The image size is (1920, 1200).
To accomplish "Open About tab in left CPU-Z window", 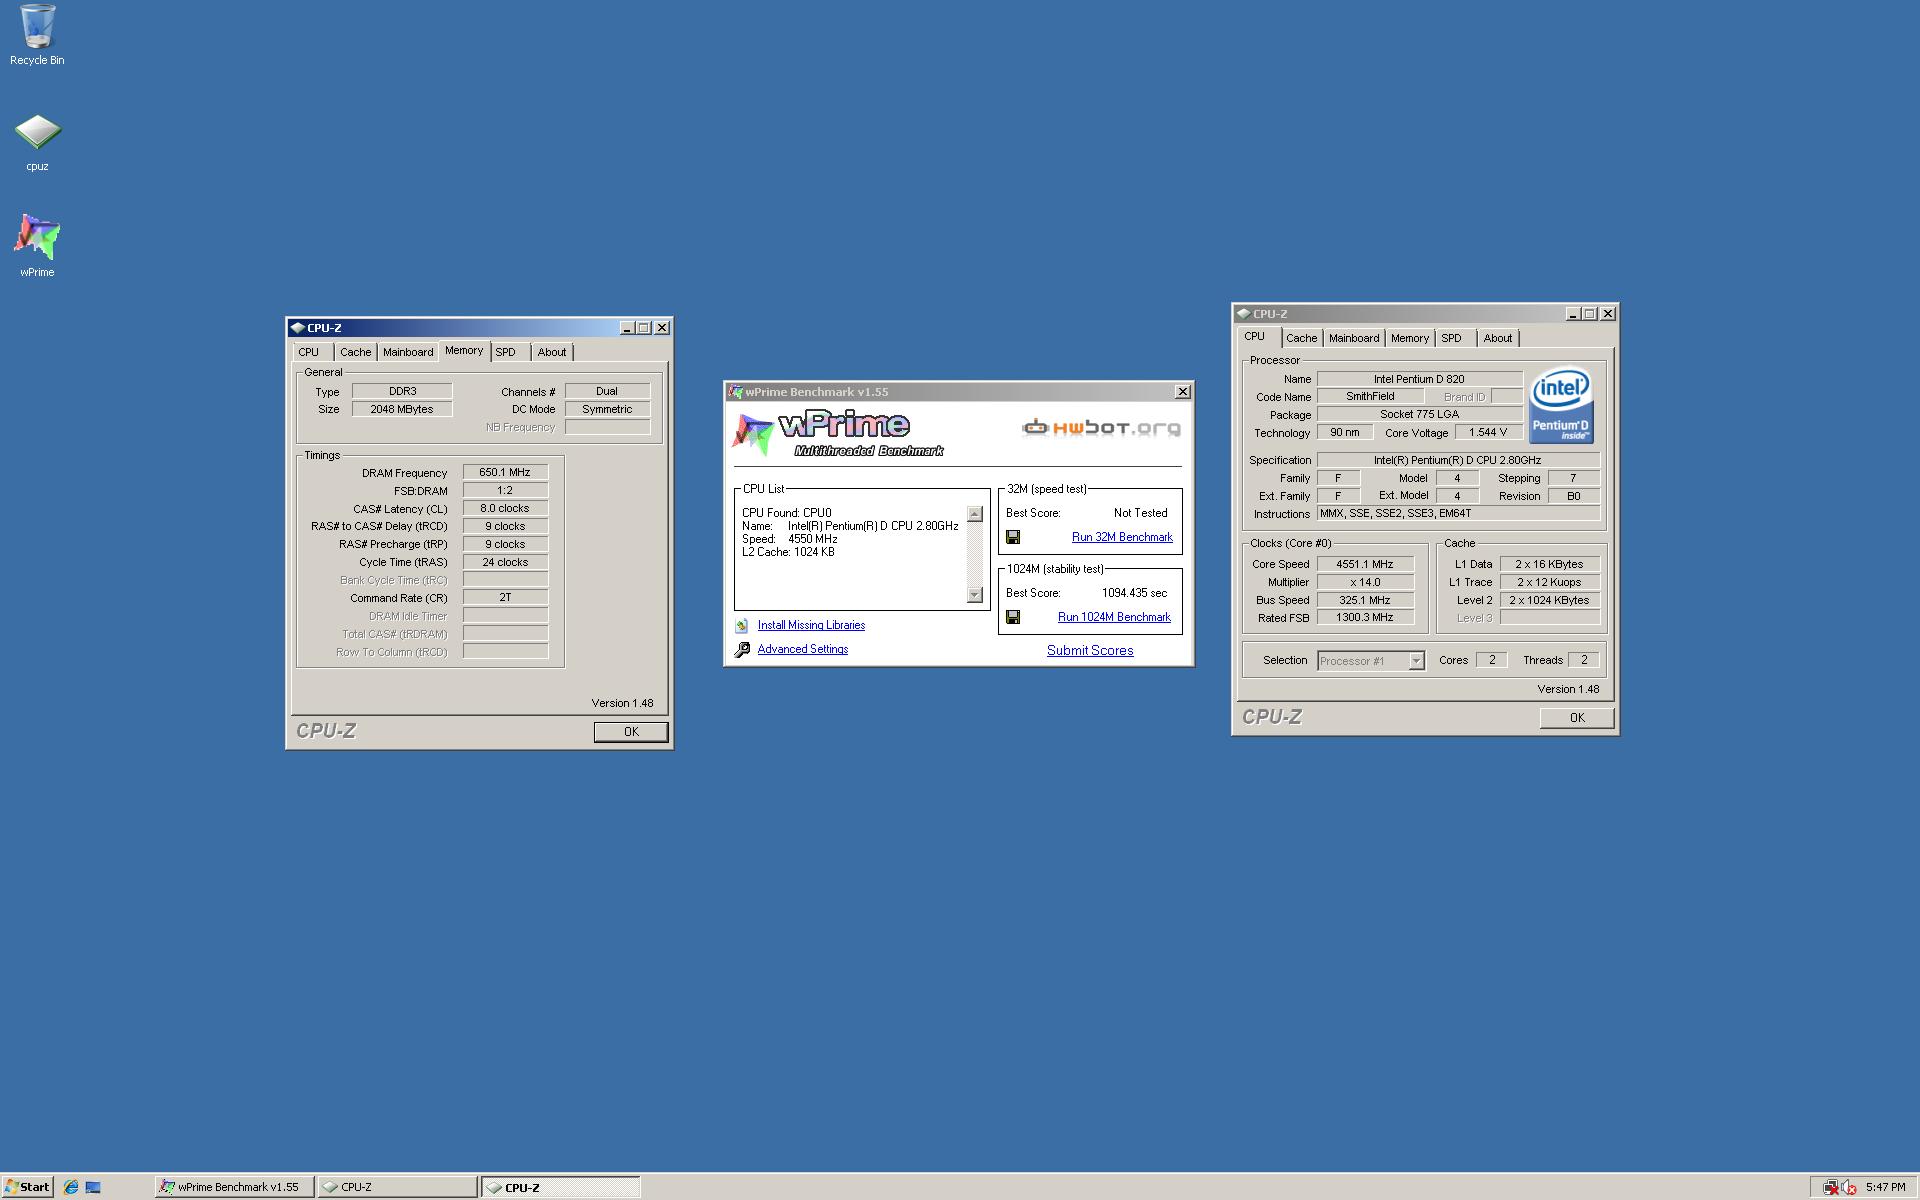I will point(551,352).
